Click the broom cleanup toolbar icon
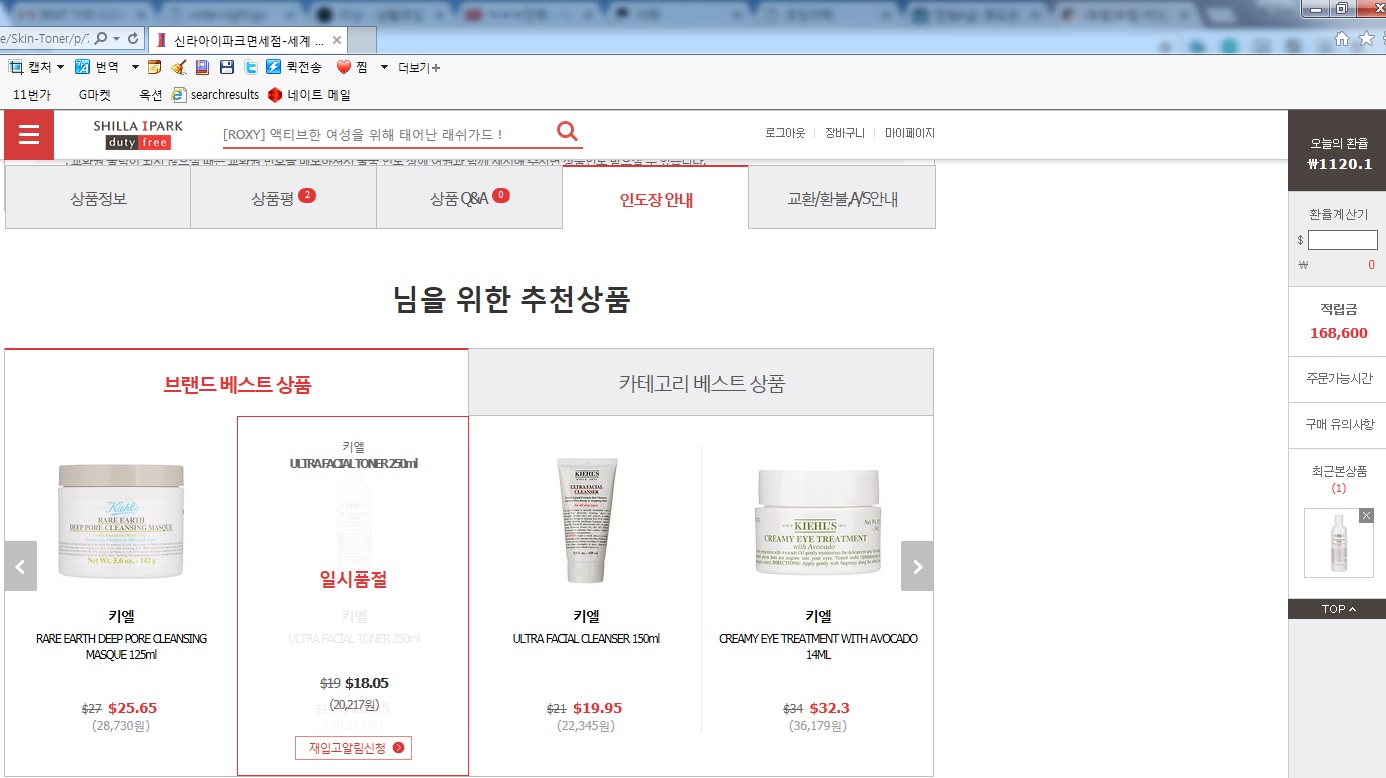The height and width of the screenshot is (778, 1386). [x=178, y=67]
